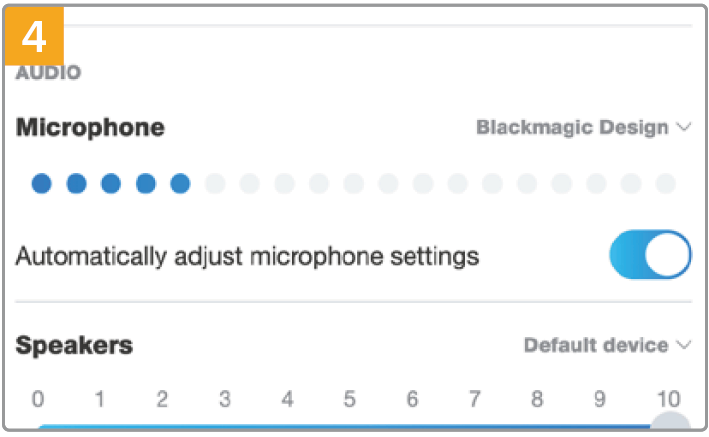709x437 pixels.
Task: Click the speaker volume slider handle
Action: tap(672, 424)
